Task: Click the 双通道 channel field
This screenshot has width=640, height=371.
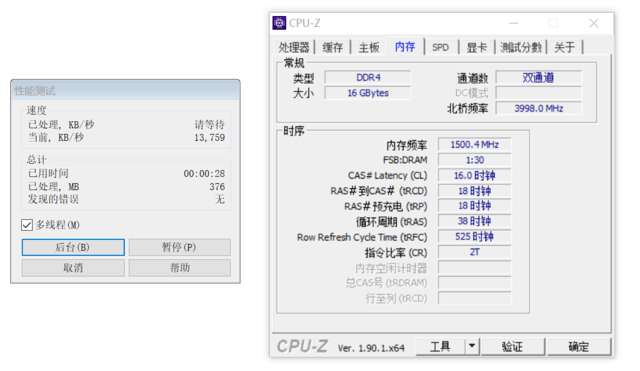Action: (x=539, y=78)
